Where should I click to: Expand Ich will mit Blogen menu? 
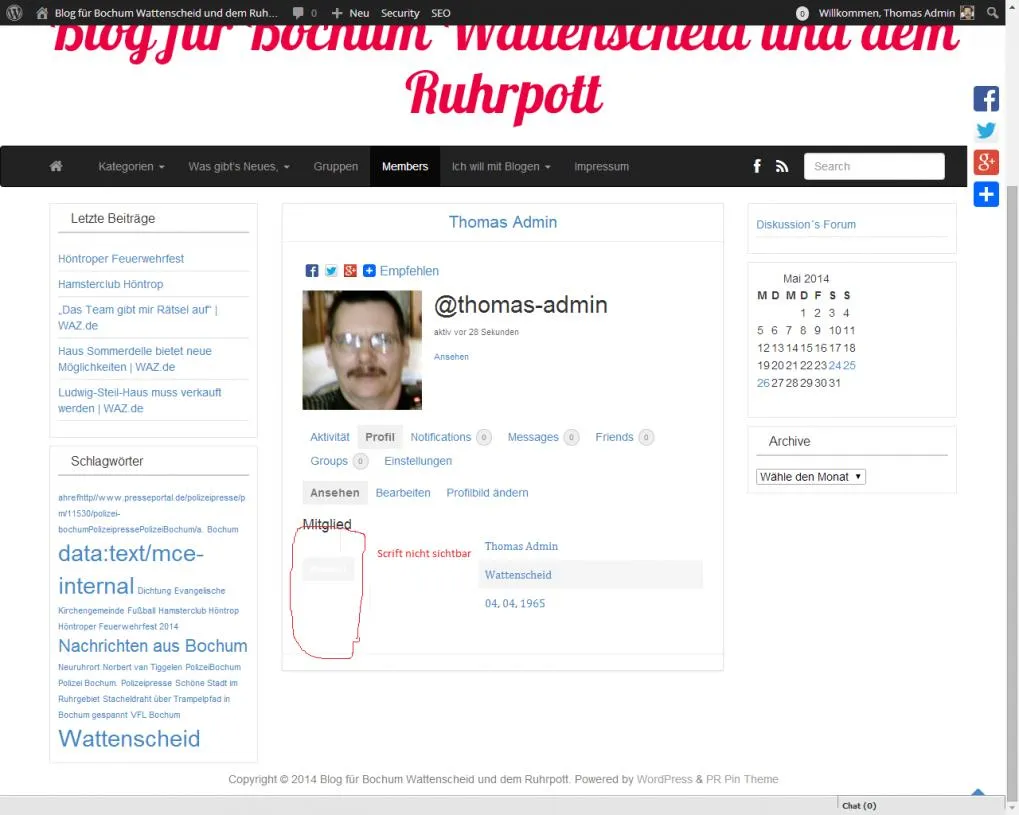pyautogui.click(x=501, y=166)
